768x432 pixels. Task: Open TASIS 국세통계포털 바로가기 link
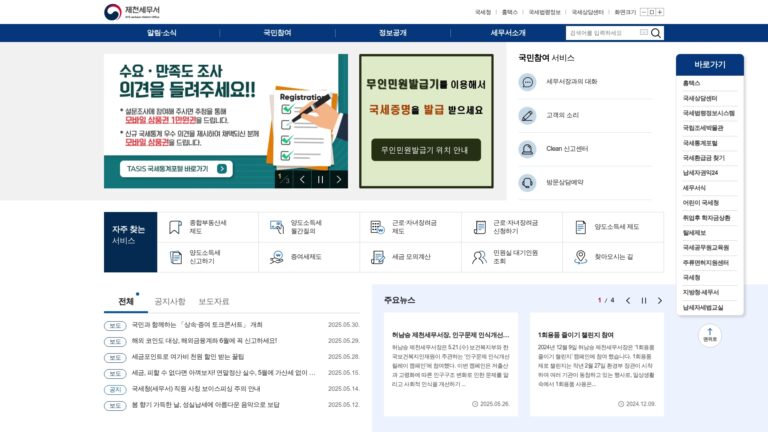[x=176, y=168]
